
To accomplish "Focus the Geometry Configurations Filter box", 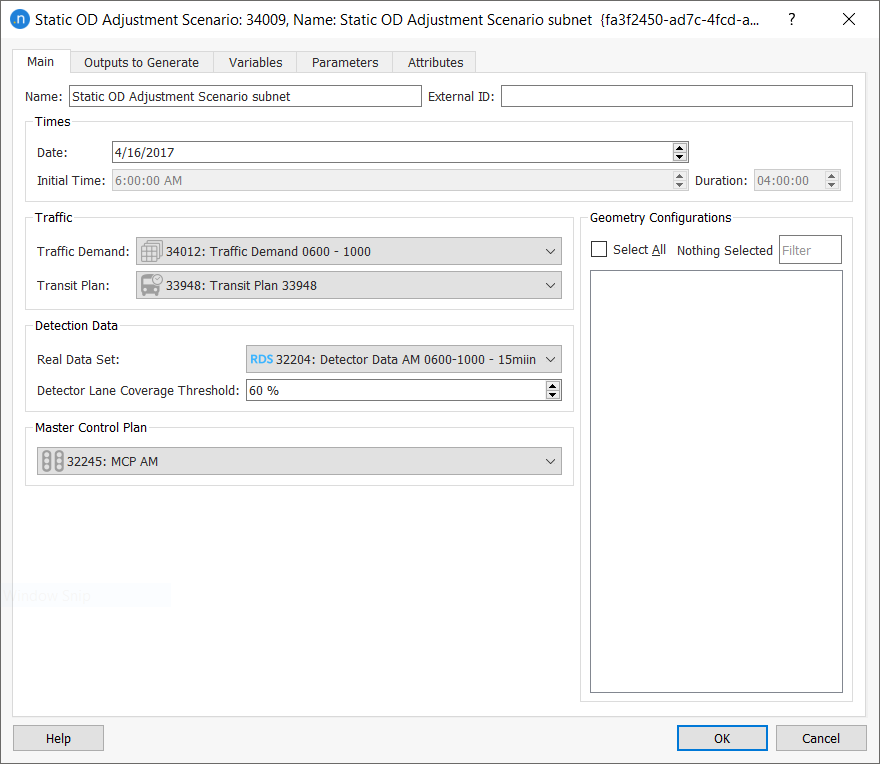I will [x=809, y=250].
